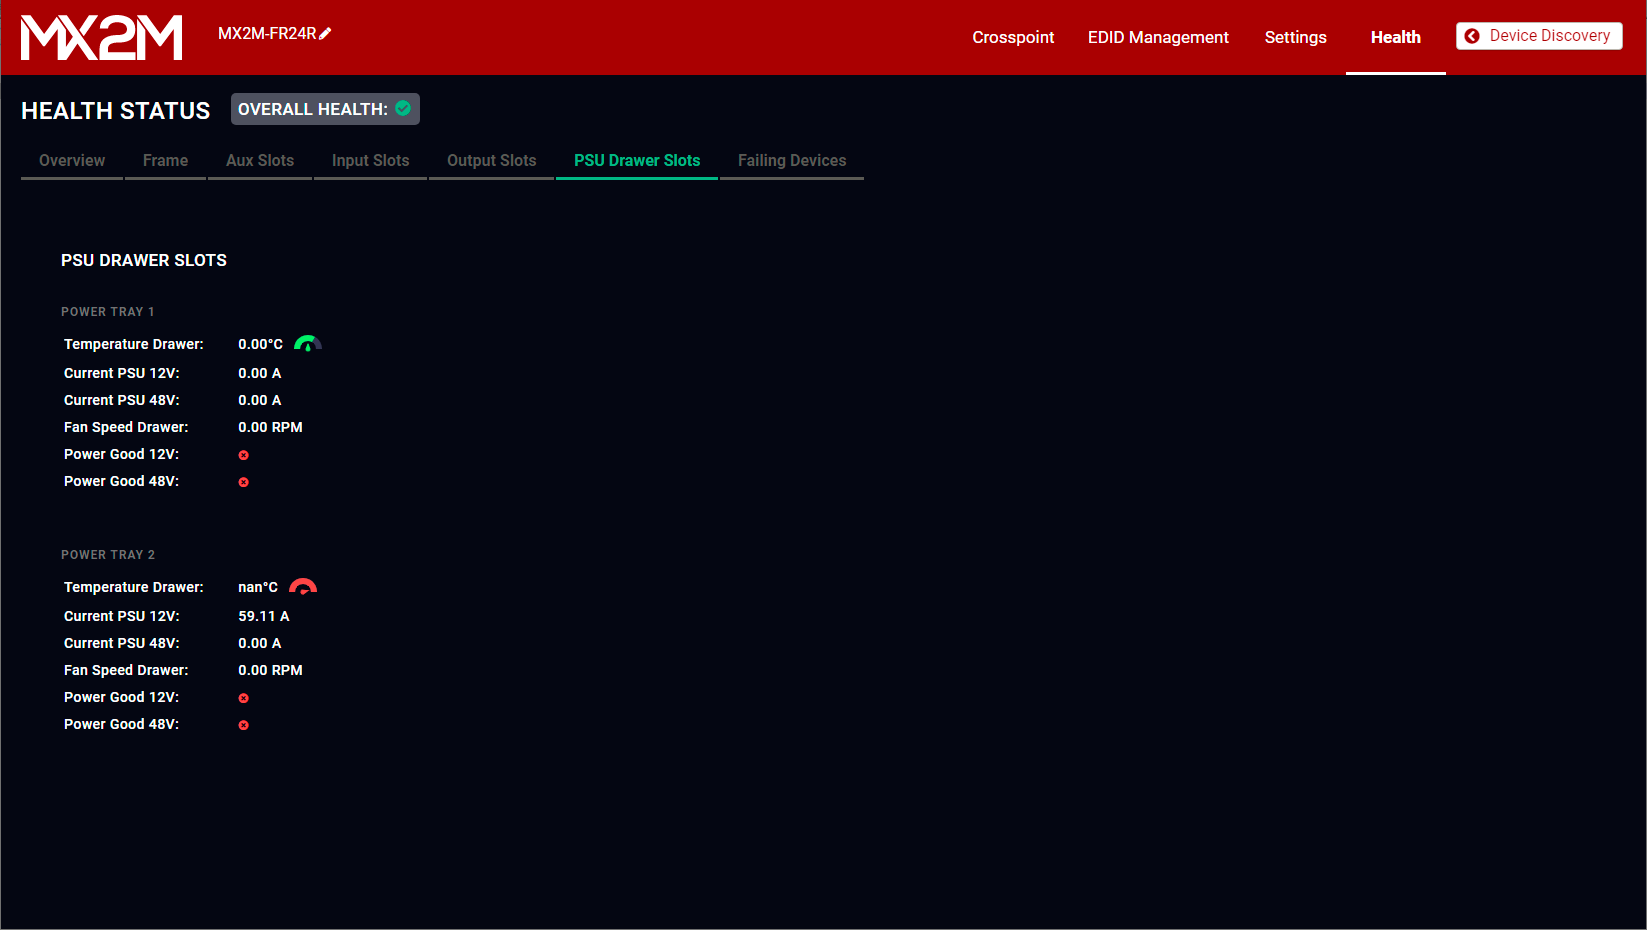The image size is (1647, 930).
Task: Open EDID Management page
Action: tap(1158, 37)
